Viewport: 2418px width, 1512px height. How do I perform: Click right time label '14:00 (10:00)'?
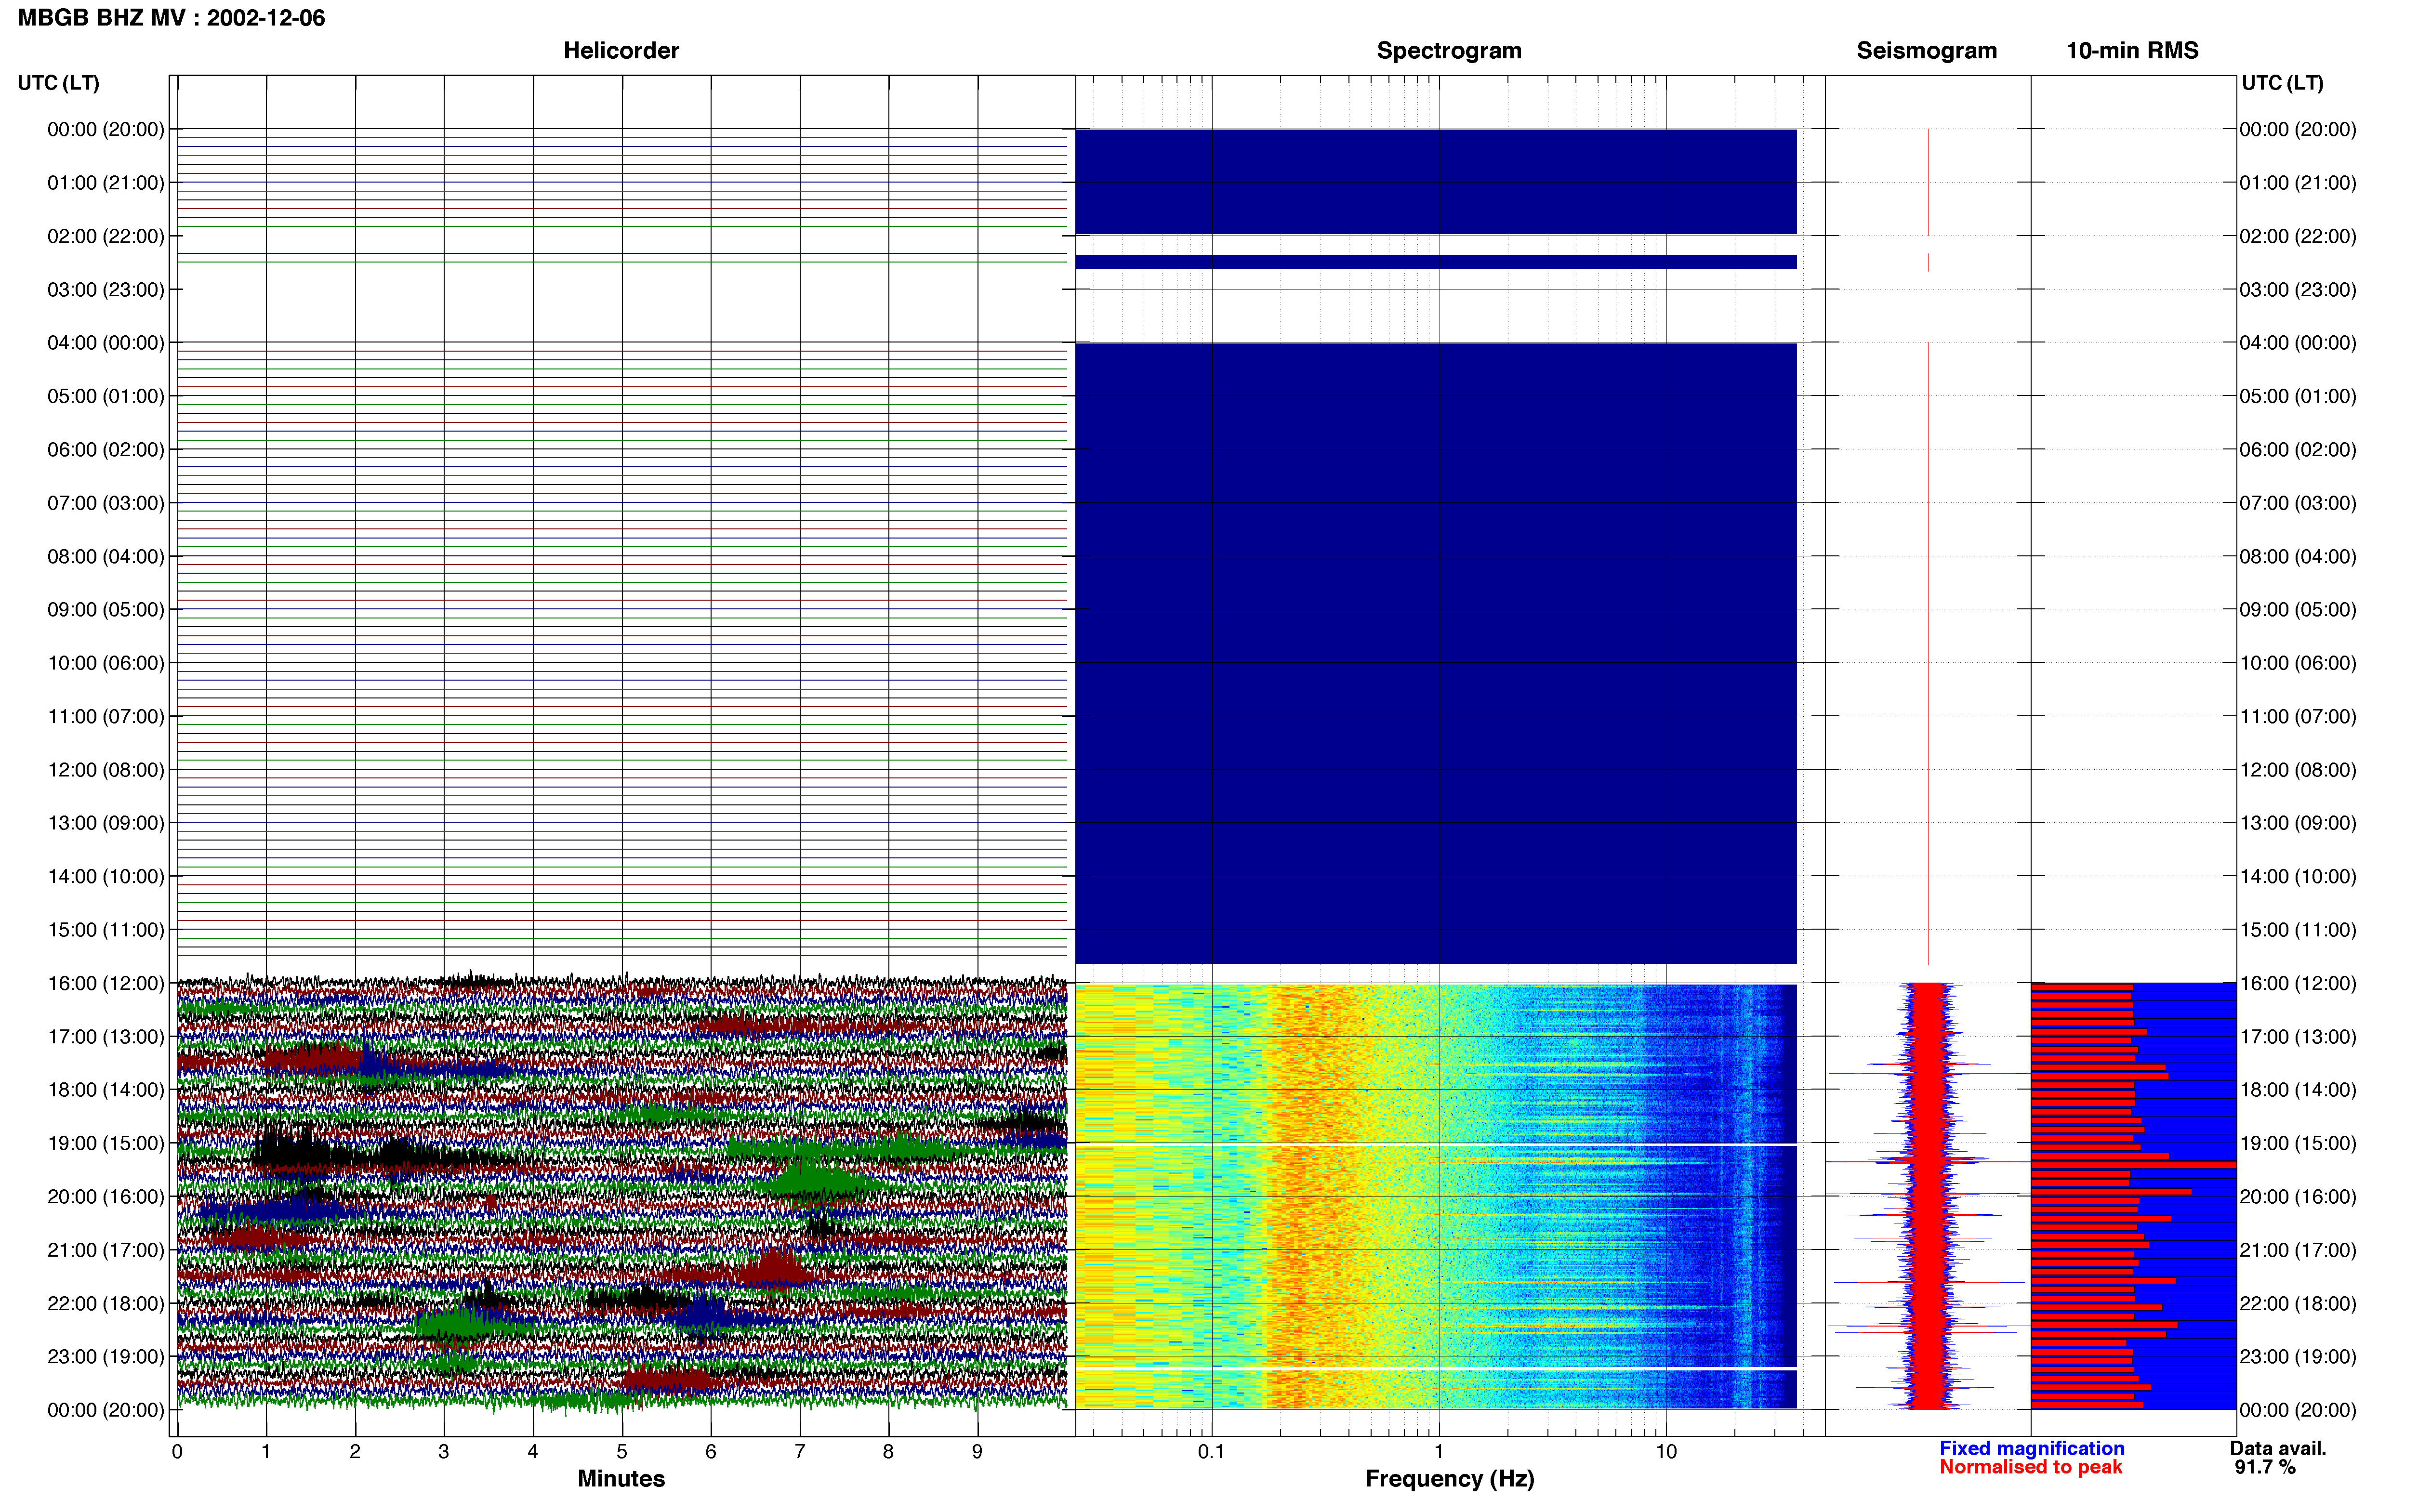(2298, 876)
